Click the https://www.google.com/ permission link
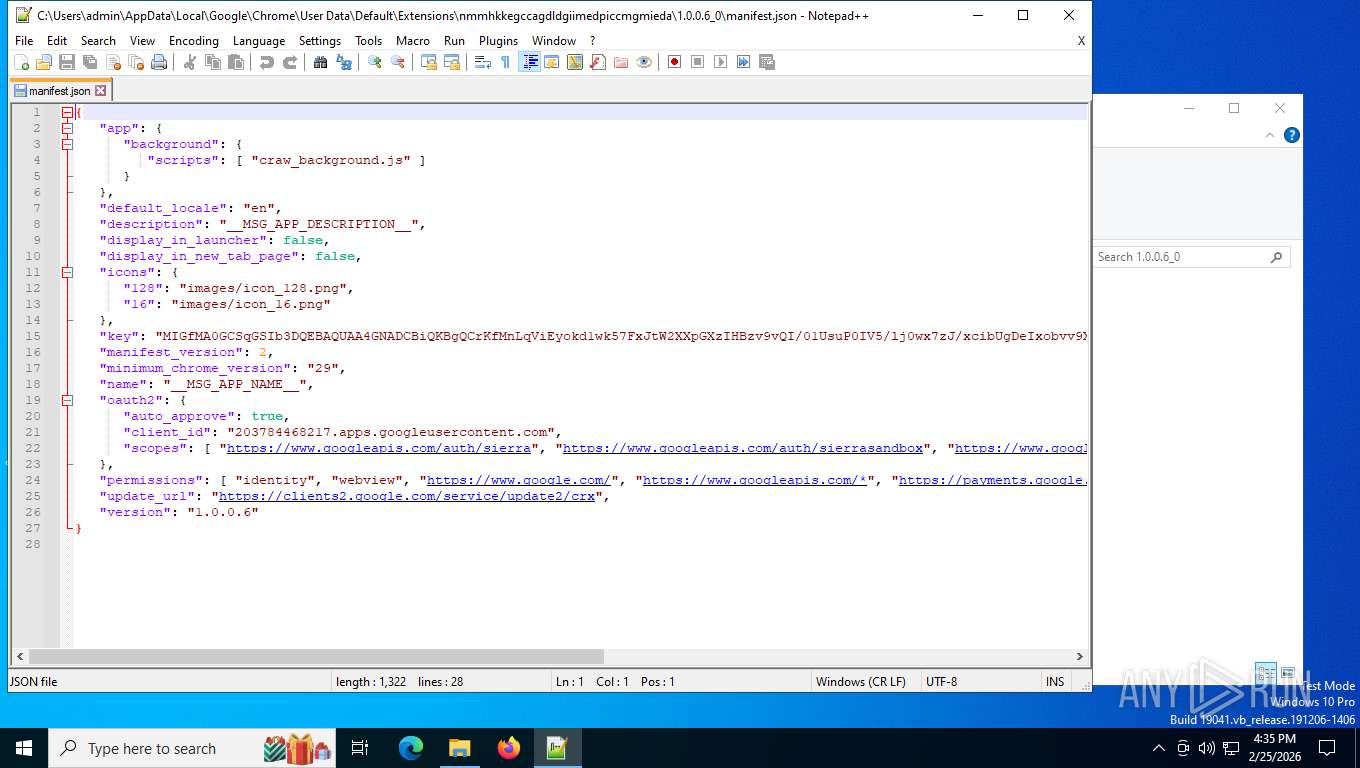Viewport: 1360px width, 768px height. click(x=519, y=480)
